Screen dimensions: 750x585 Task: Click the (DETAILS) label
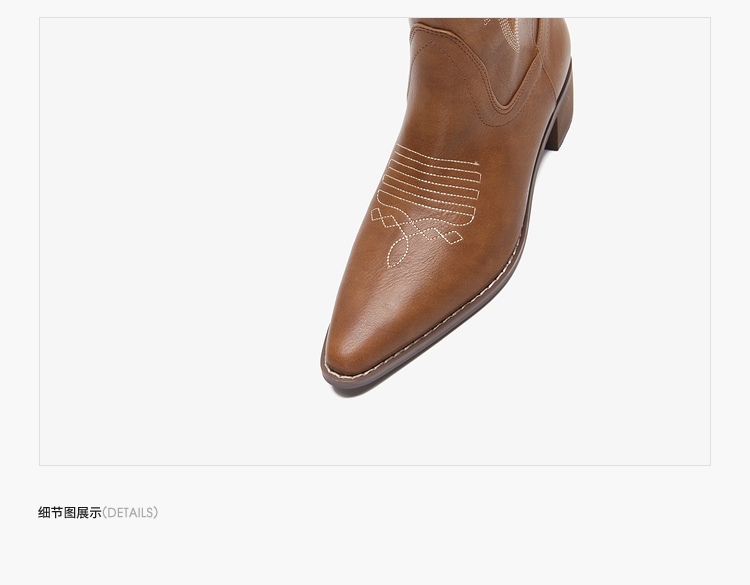[x=130, y=513]
